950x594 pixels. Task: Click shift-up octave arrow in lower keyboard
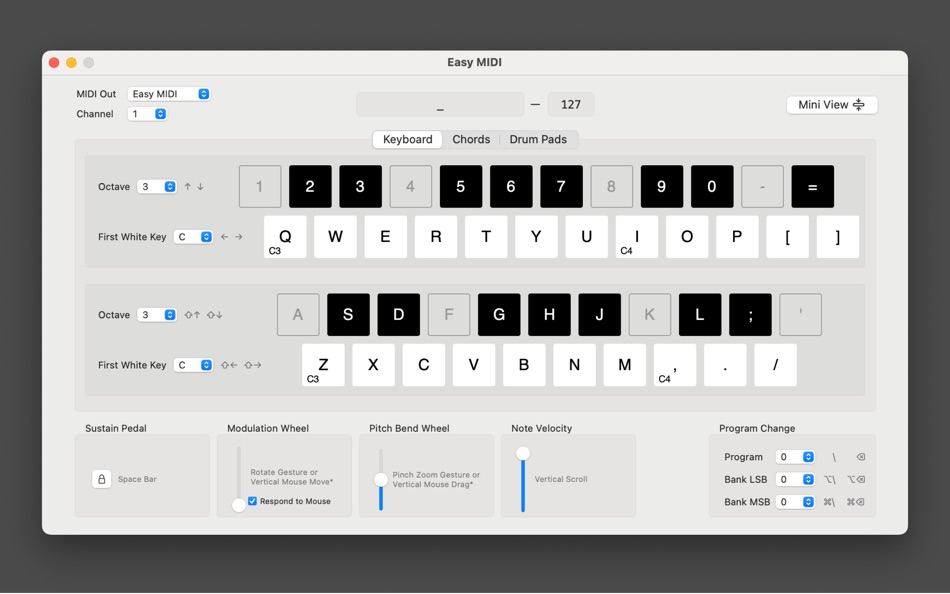click(193, 315)
